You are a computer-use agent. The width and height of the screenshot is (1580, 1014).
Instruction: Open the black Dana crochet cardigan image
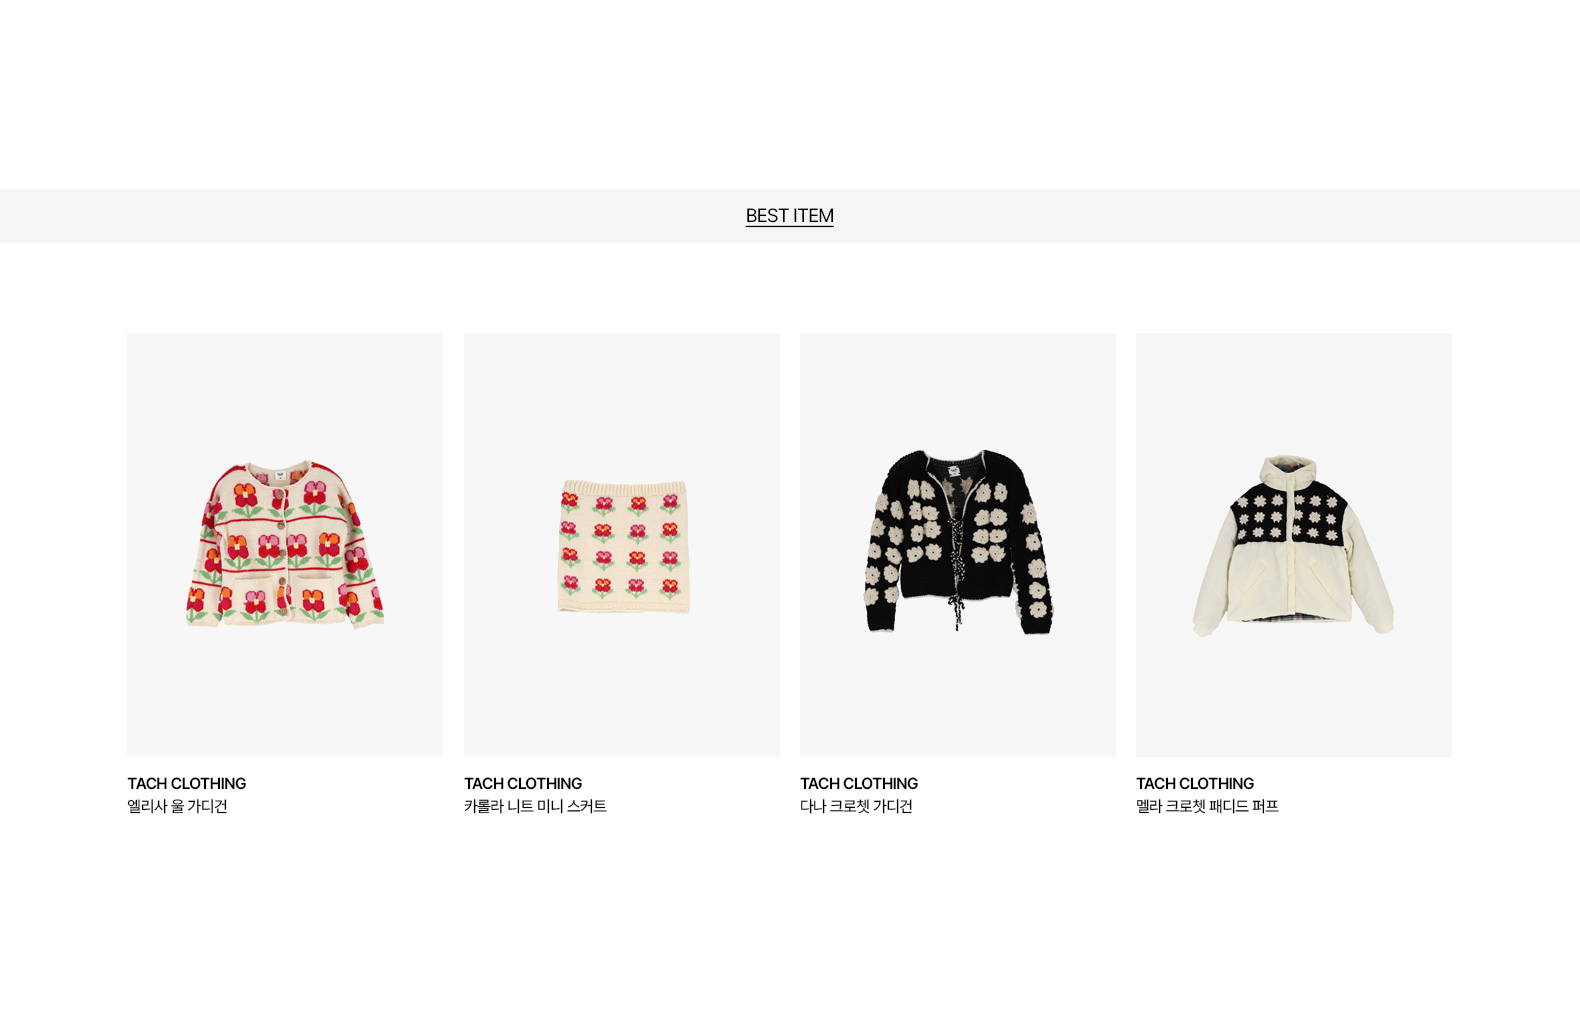[958, 545]
